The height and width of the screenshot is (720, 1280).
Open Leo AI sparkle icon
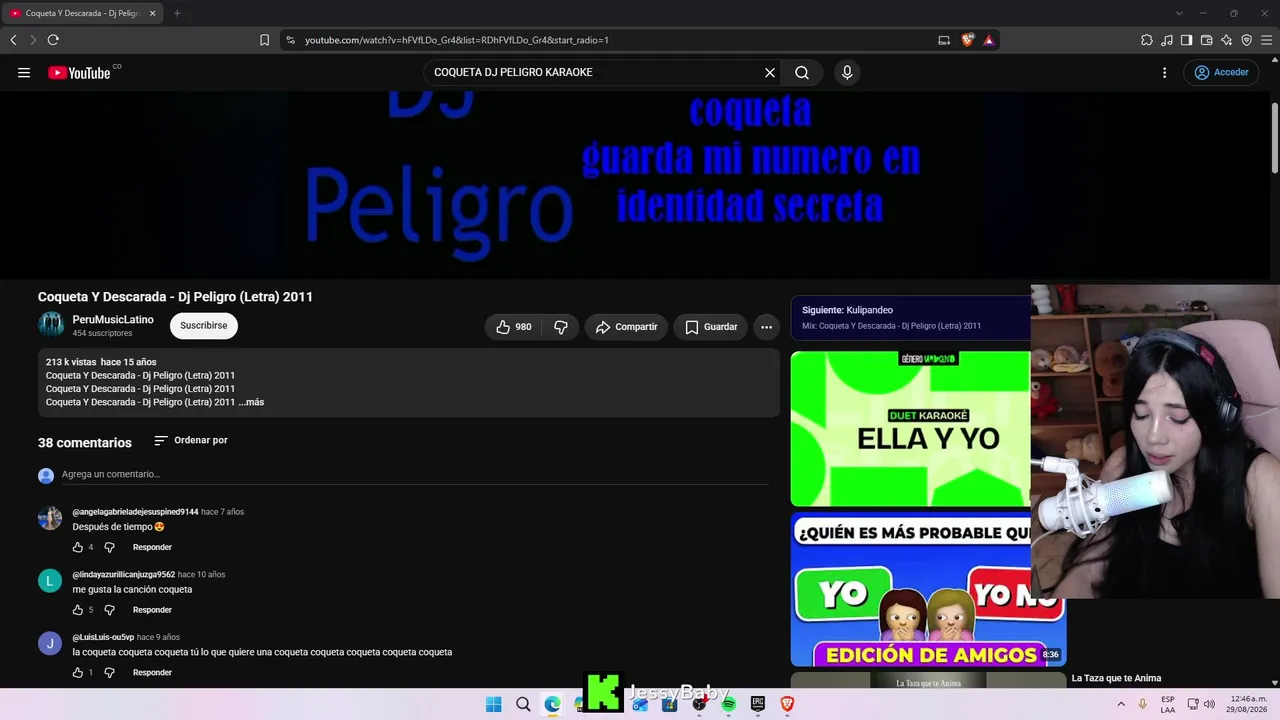(1227, 40)
